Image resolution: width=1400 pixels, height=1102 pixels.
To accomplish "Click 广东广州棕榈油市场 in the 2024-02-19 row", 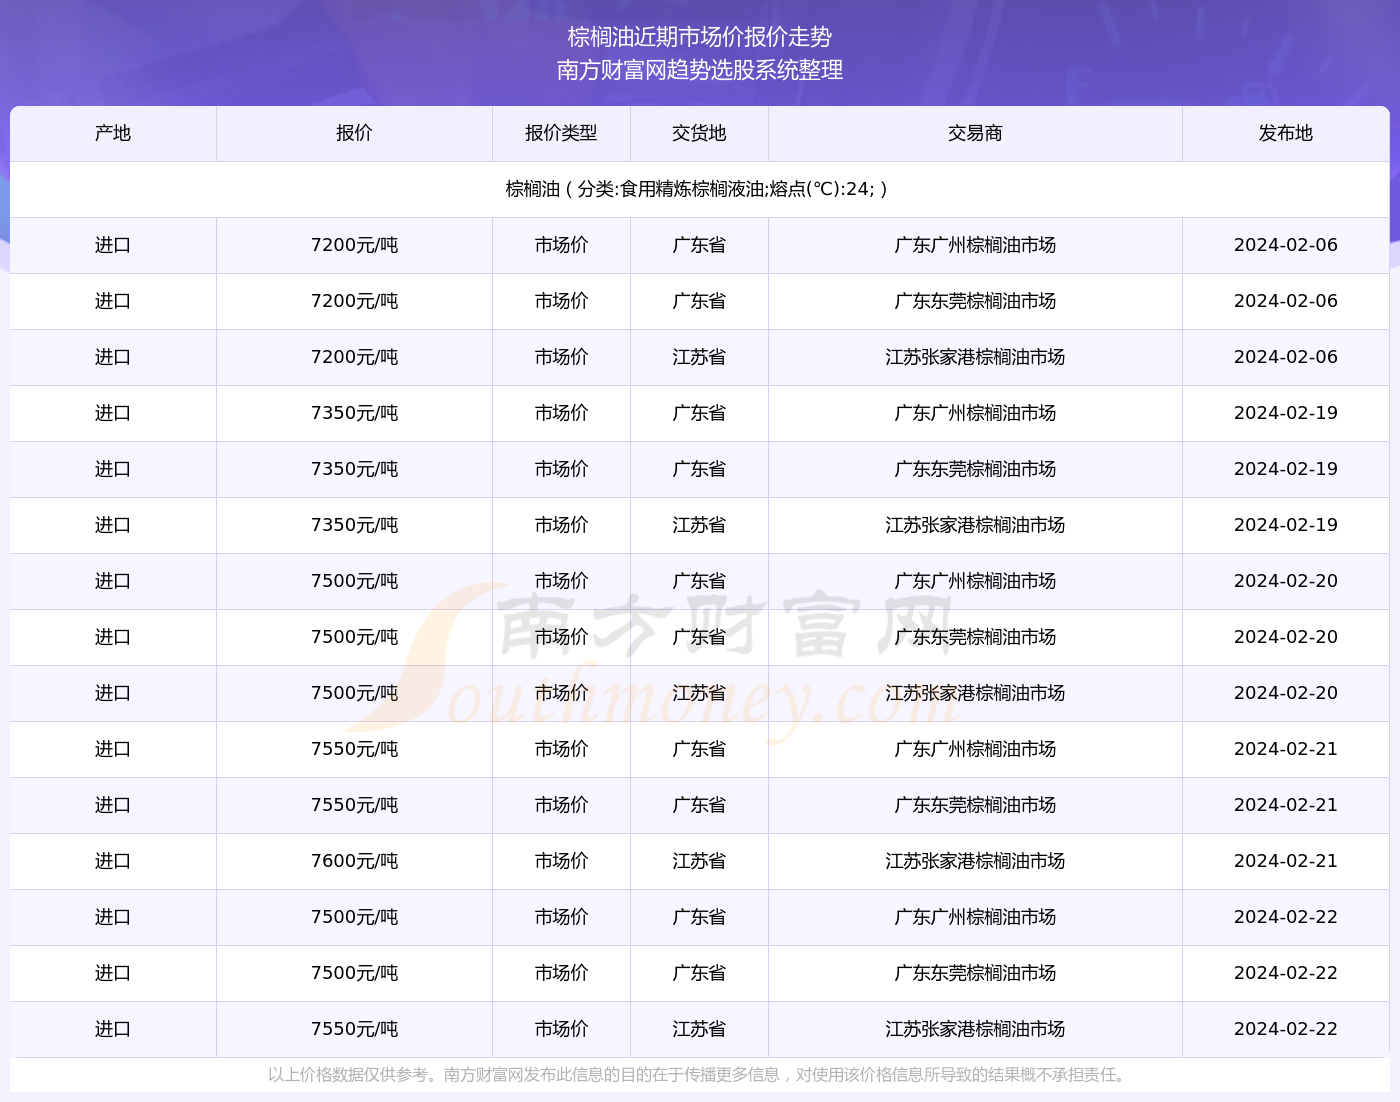I will (975, 413).
